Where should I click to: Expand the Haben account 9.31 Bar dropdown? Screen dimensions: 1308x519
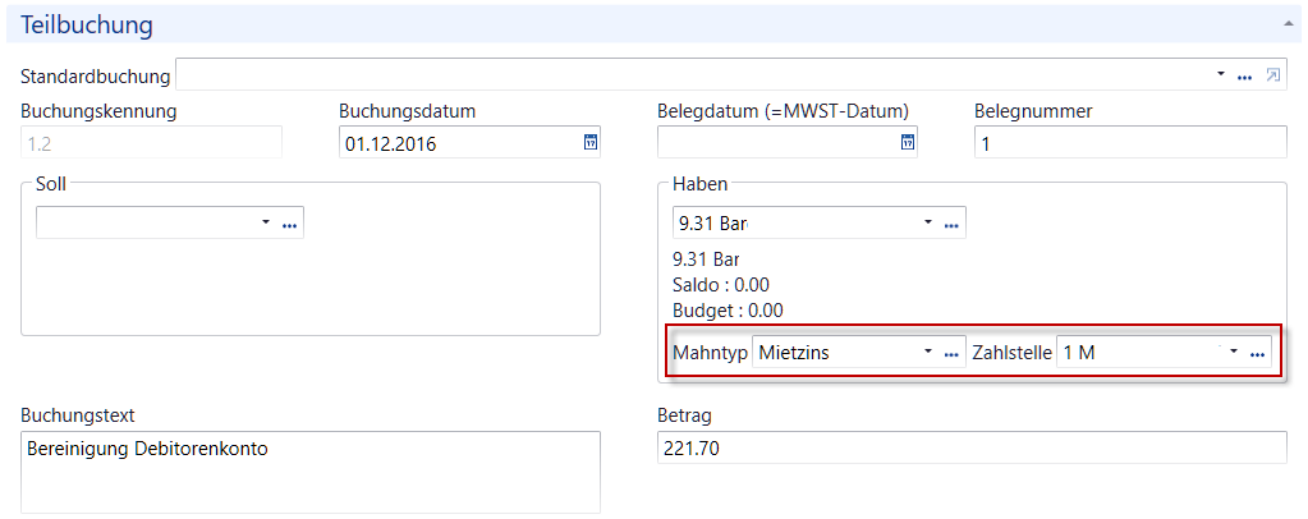928,223
